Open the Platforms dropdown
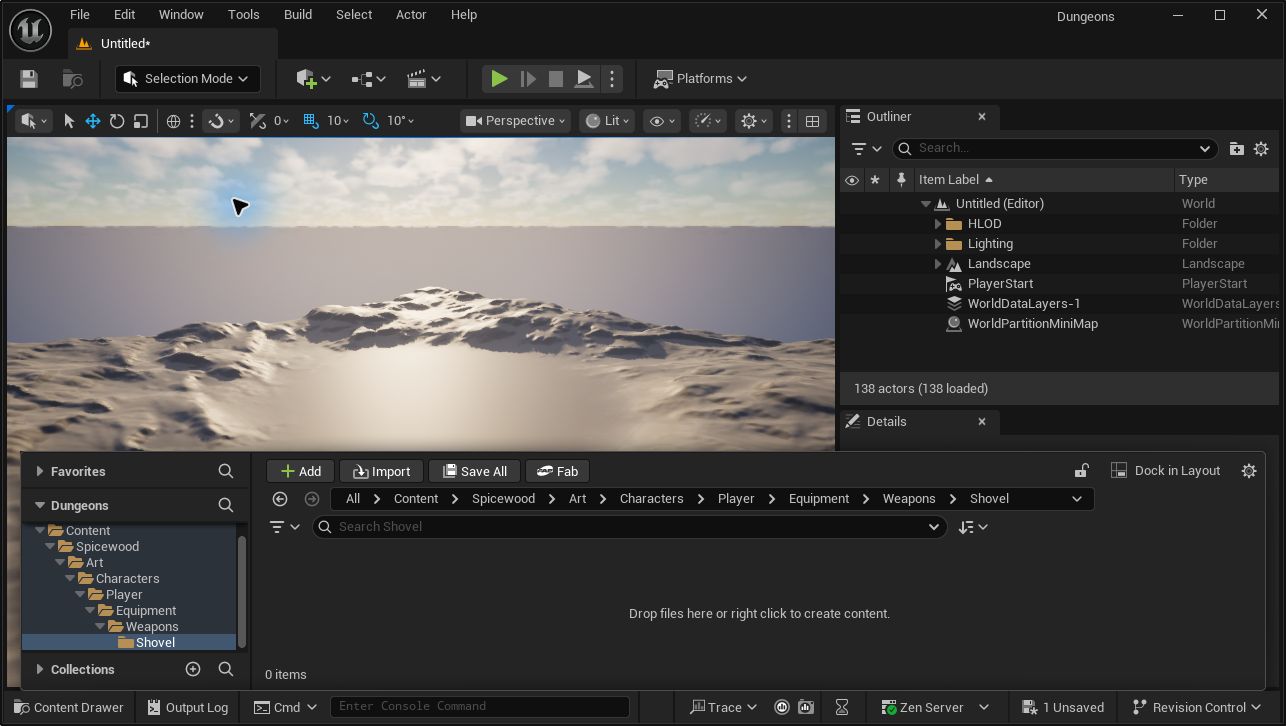The width and height of the screenshot is (1286, 726). tap(701, 79)
